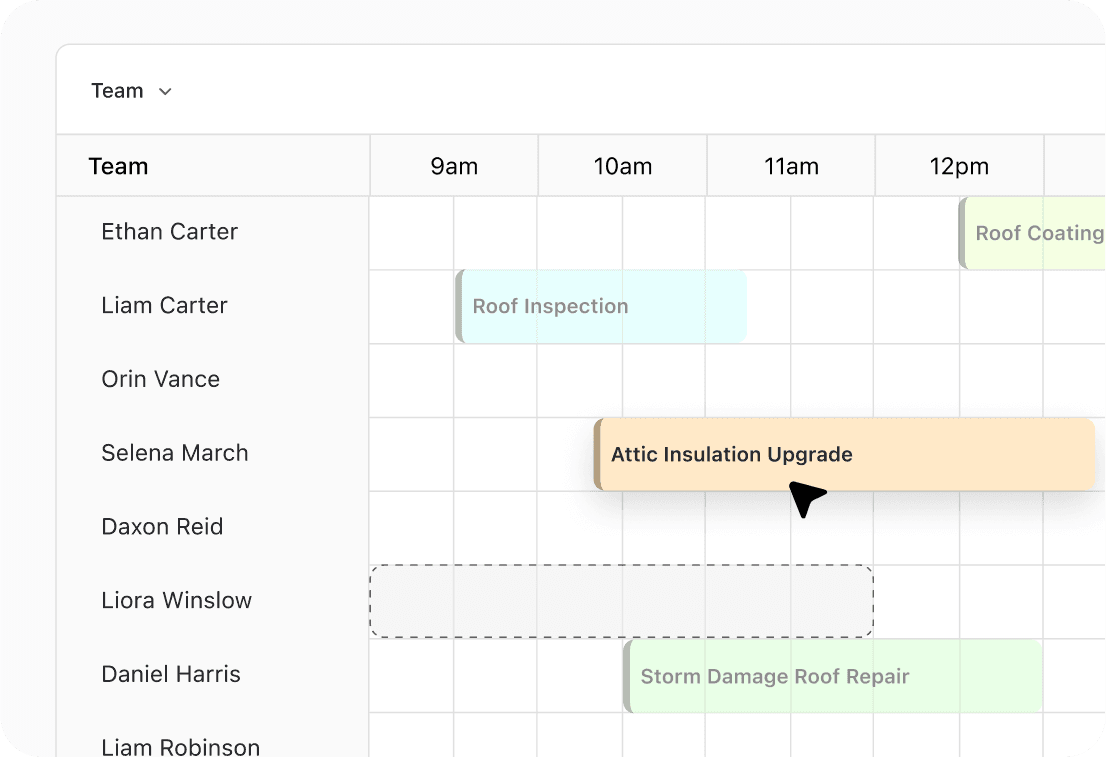
Task: Select team member Selena March
Action: click(175, 453)
